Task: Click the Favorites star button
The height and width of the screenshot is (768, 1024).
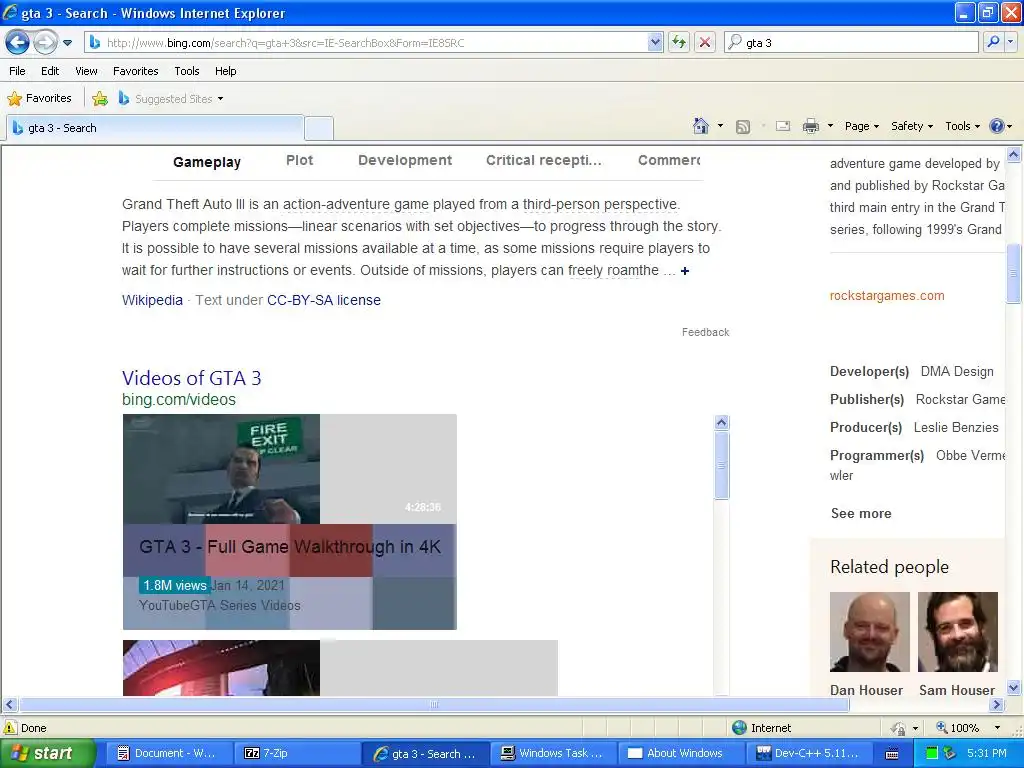Action: pyautogui.click(x=39, y=99)
